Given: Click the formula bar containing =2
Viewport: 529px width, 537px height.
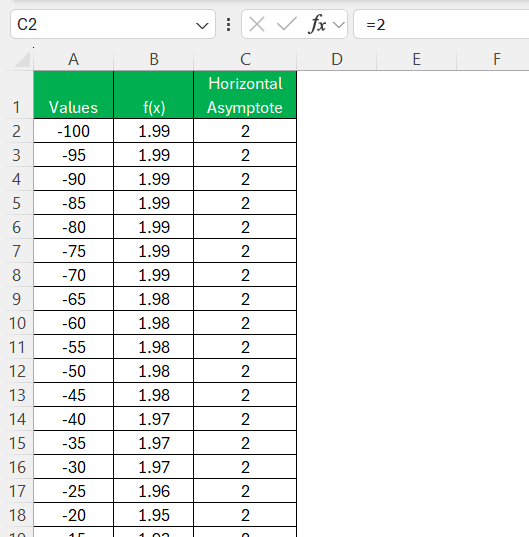Looking at the screenshot, I should tap(441, 24).
